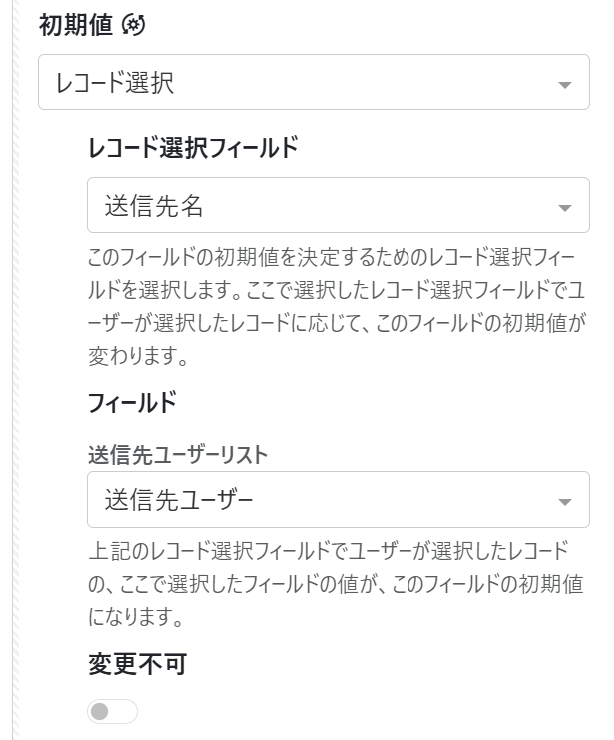614x740 pixels.
Task: Click the 送信先ユーザーリスト sub-label
Action: 178,455
